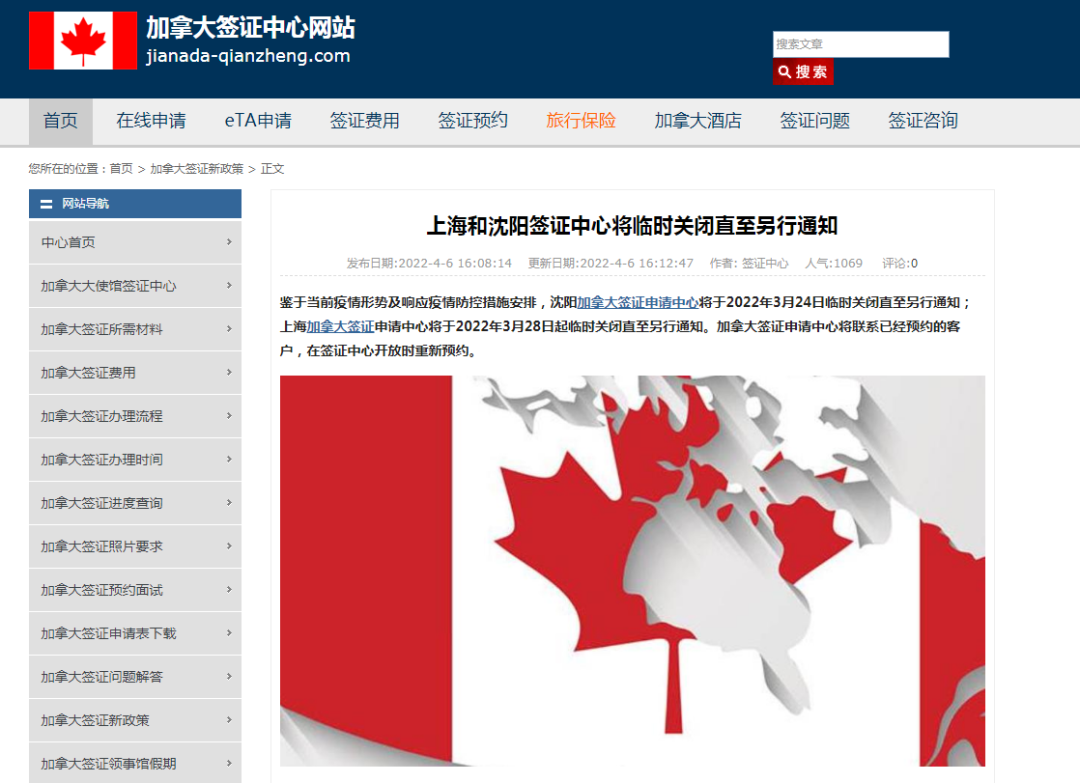Open the 签证预约 menu item
1080x783 pixels.
(x=472, y=120)
